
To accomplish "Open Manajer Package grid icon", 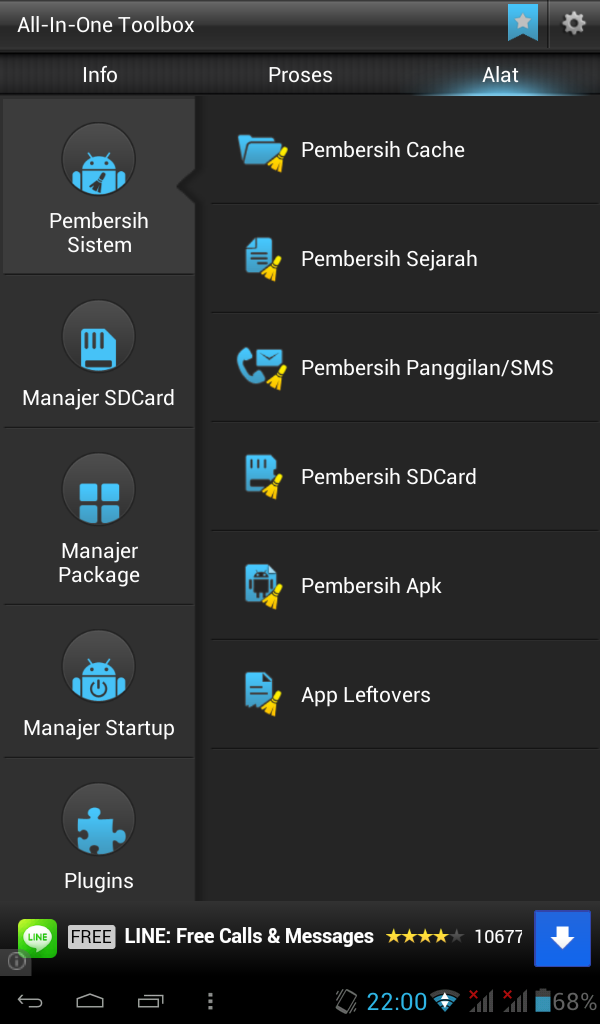I will point(99,489).
